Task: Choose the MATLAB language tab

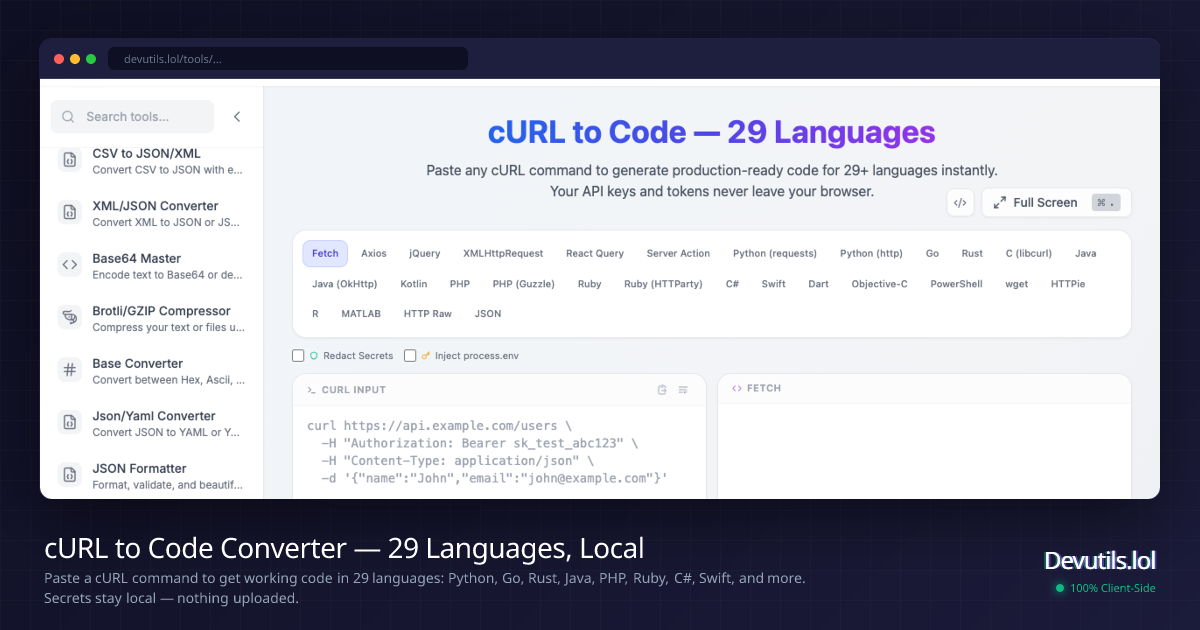Action: pyautogui.click(x=361, y=314)
